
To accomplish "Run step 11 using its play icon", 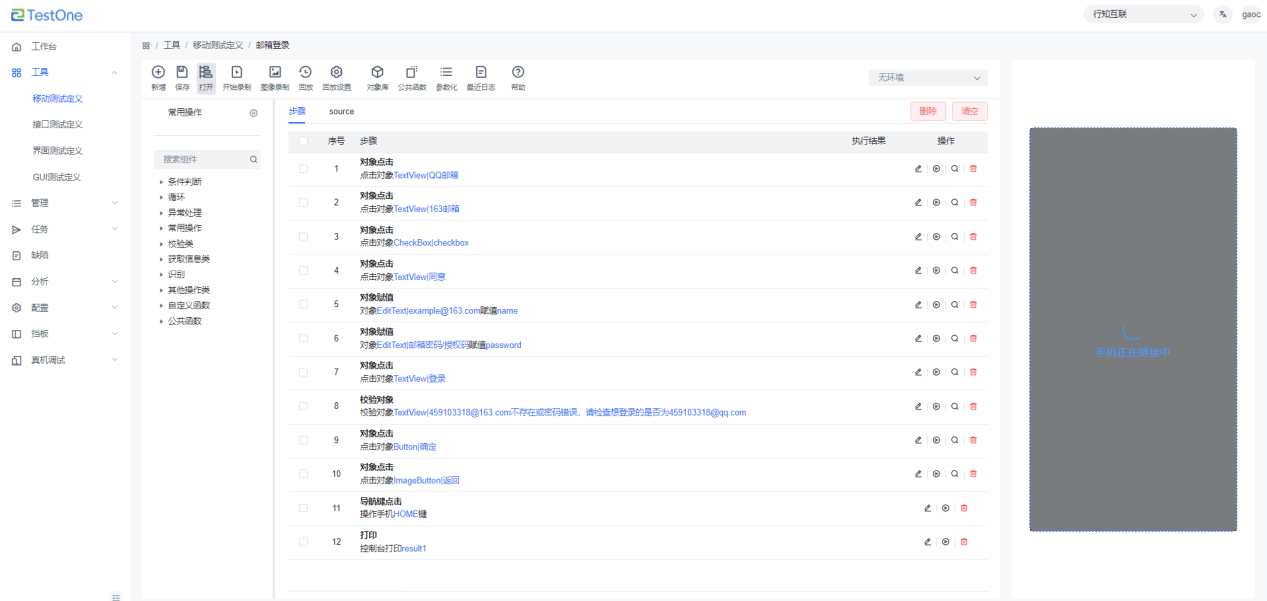I will click(x=945, y=508).
